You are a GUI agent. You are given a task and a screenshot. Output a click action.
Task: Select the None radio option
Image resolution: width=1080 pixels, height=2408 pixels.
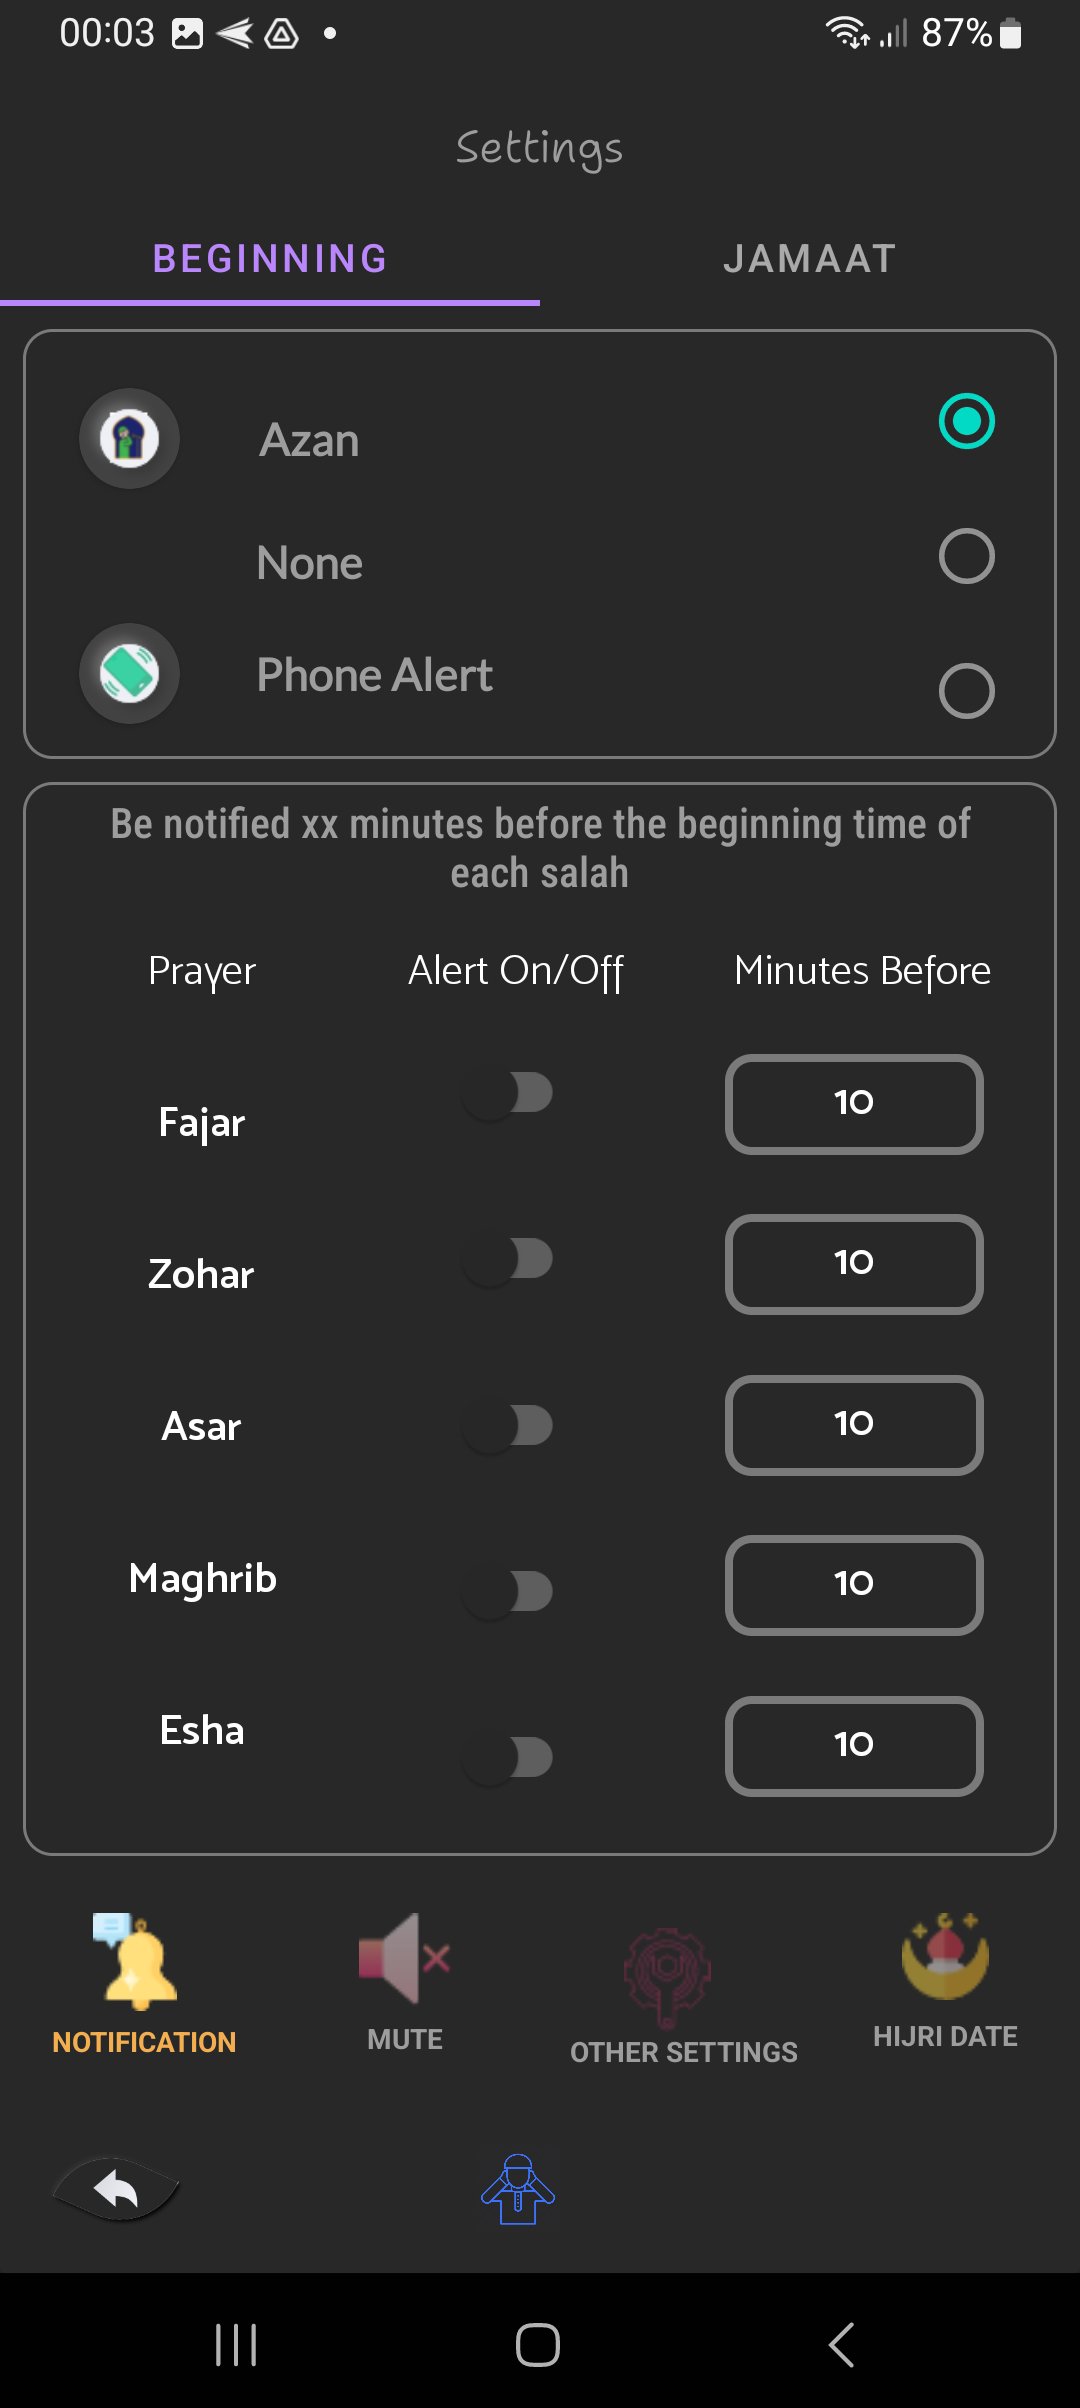coord(966,556)
